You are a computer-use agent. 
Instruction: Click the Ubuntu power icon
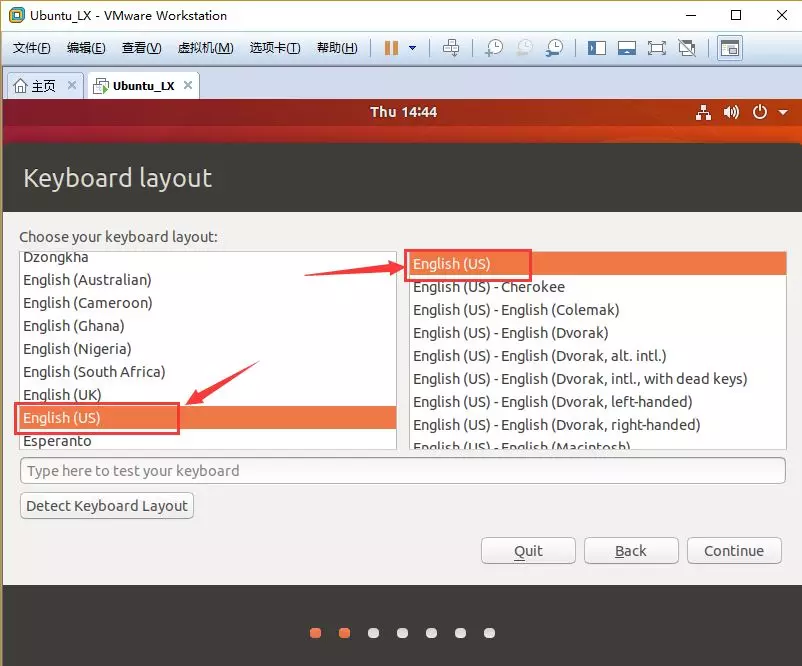click(x=760, y=112)
